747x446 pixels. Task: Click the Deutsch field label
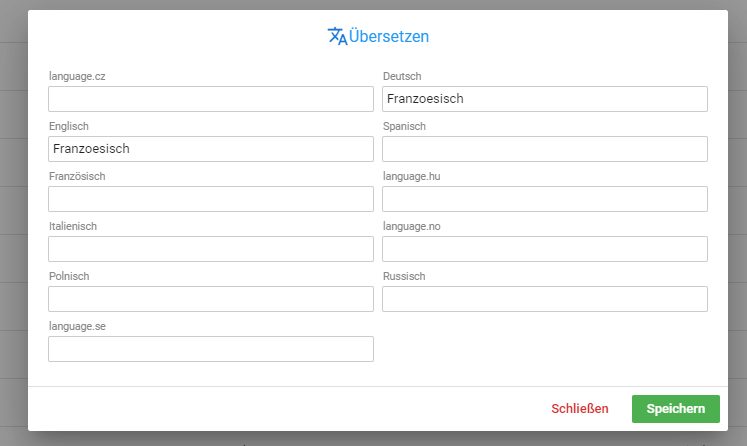pyautogui.click(x=402, y=76)
